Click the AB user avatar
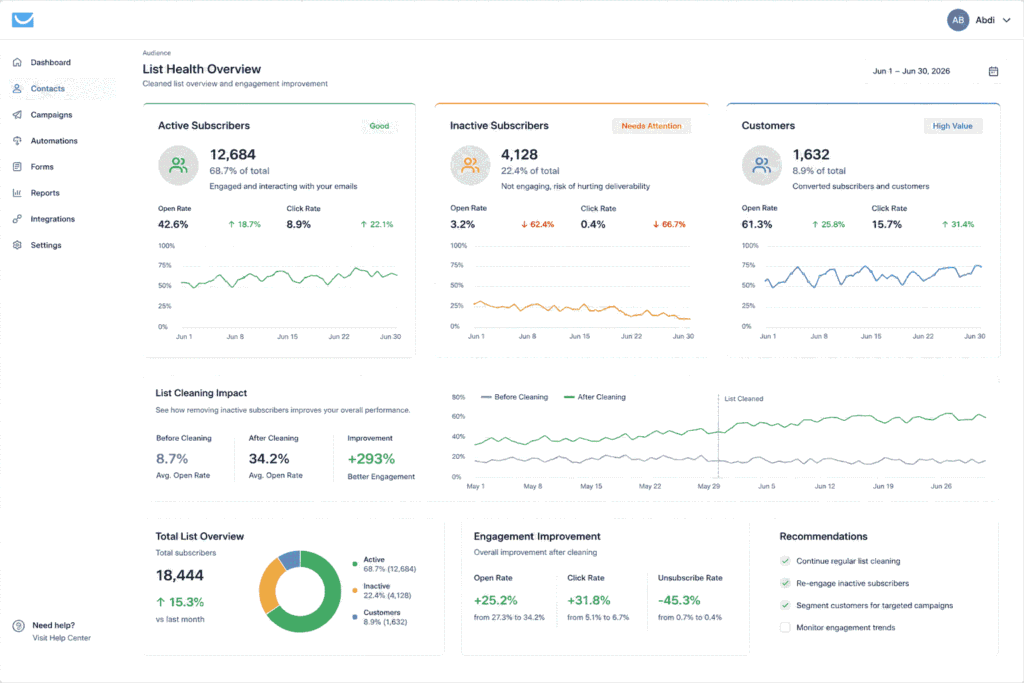 click(x=957, y=20)
